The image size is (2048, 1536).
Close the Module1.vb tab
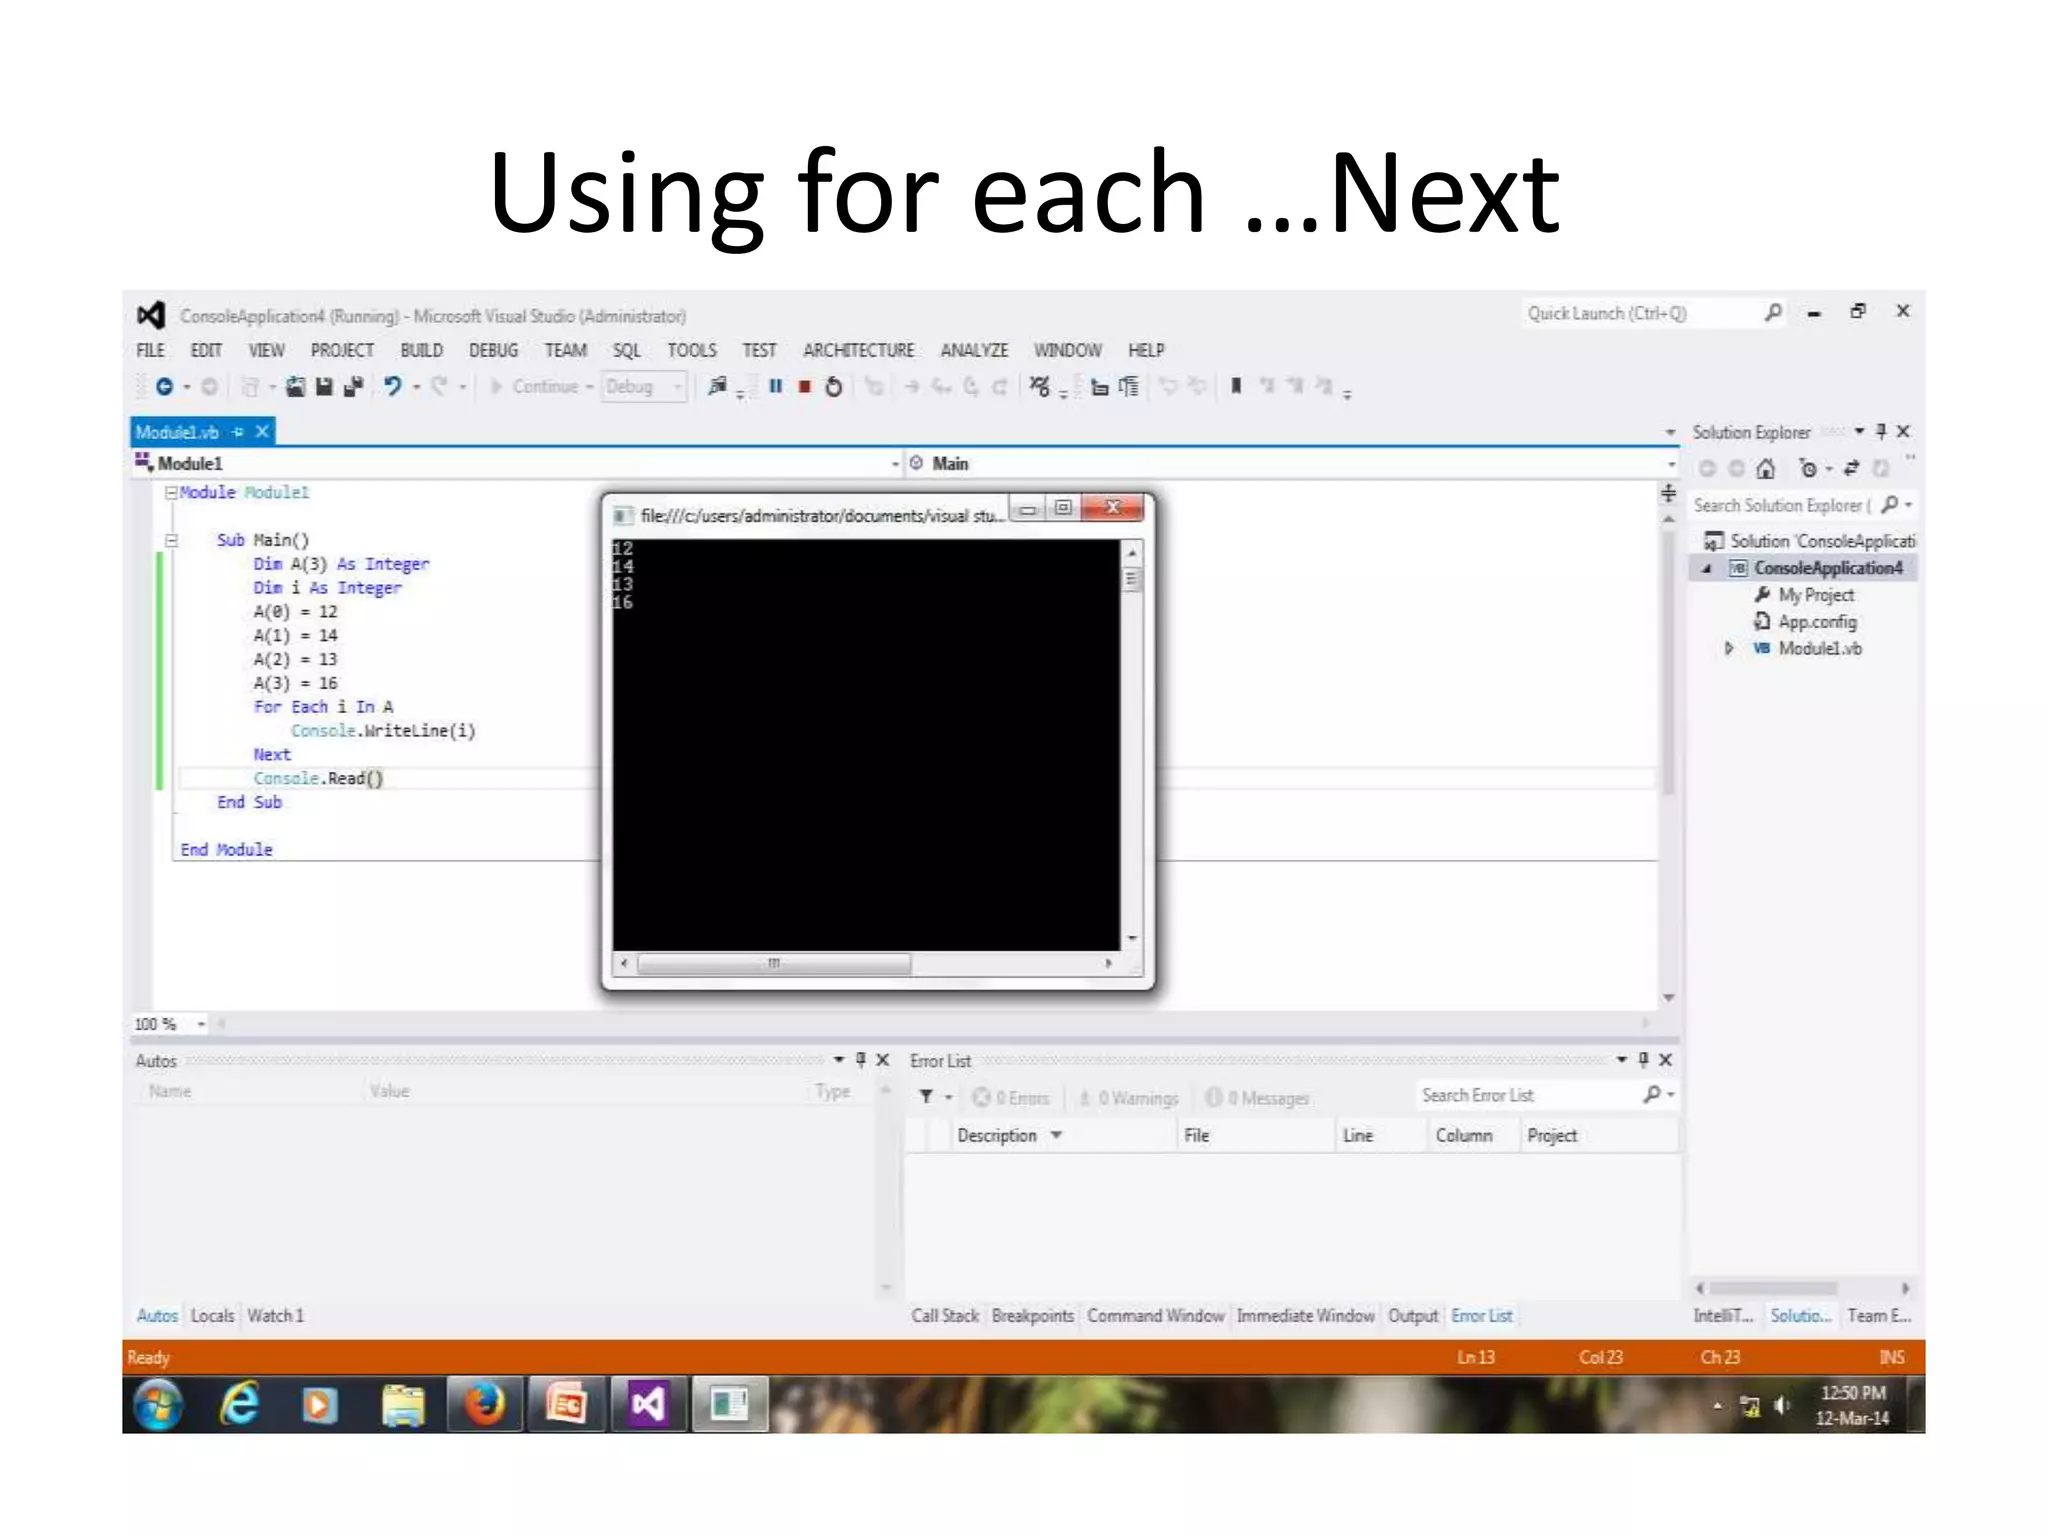(262, 432)
